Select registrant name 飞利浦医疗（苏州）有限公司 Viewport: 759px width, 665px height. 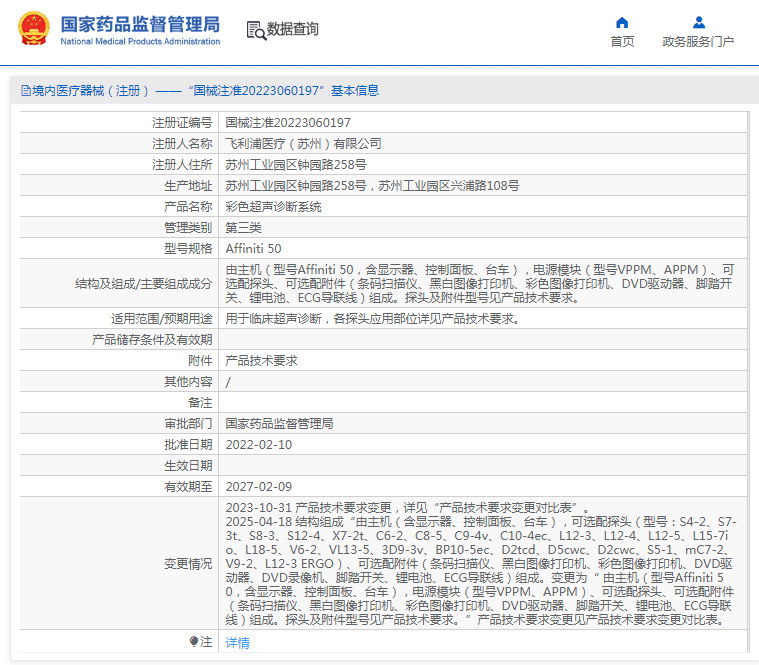(304, 144)
